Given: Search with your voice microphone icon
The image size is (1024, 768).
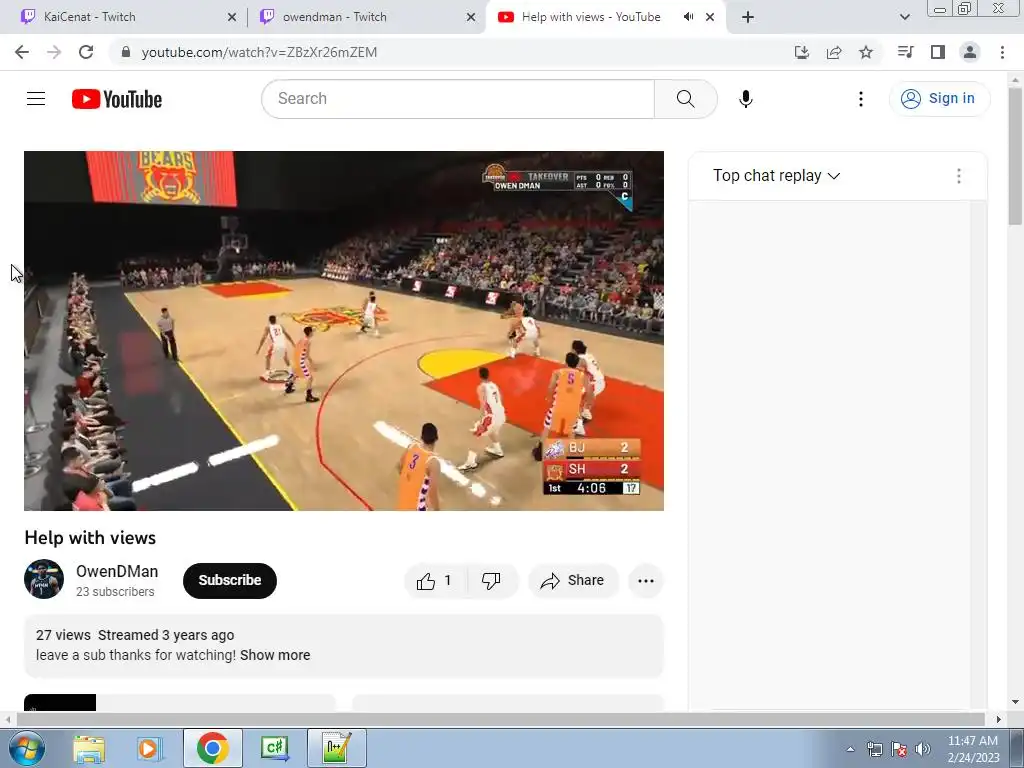Looking at the screenshot, I should (x=746, y=99).
